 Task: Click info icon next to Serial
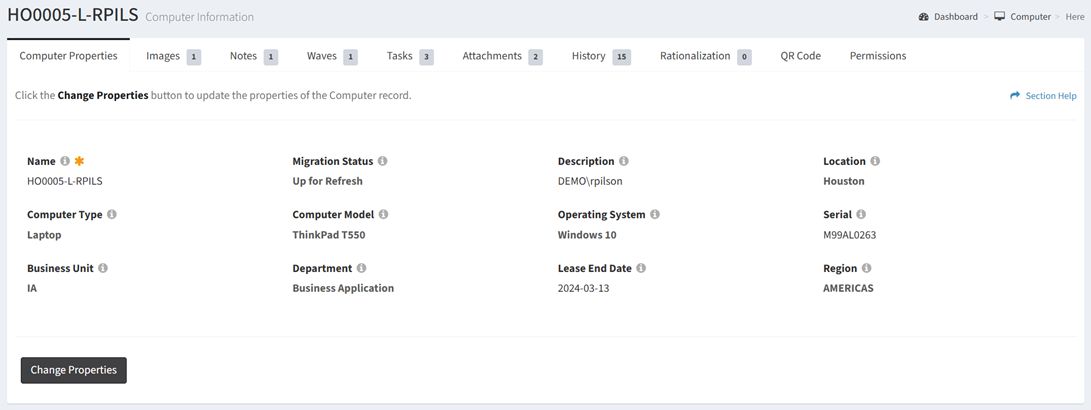click(x=861, y=215)
